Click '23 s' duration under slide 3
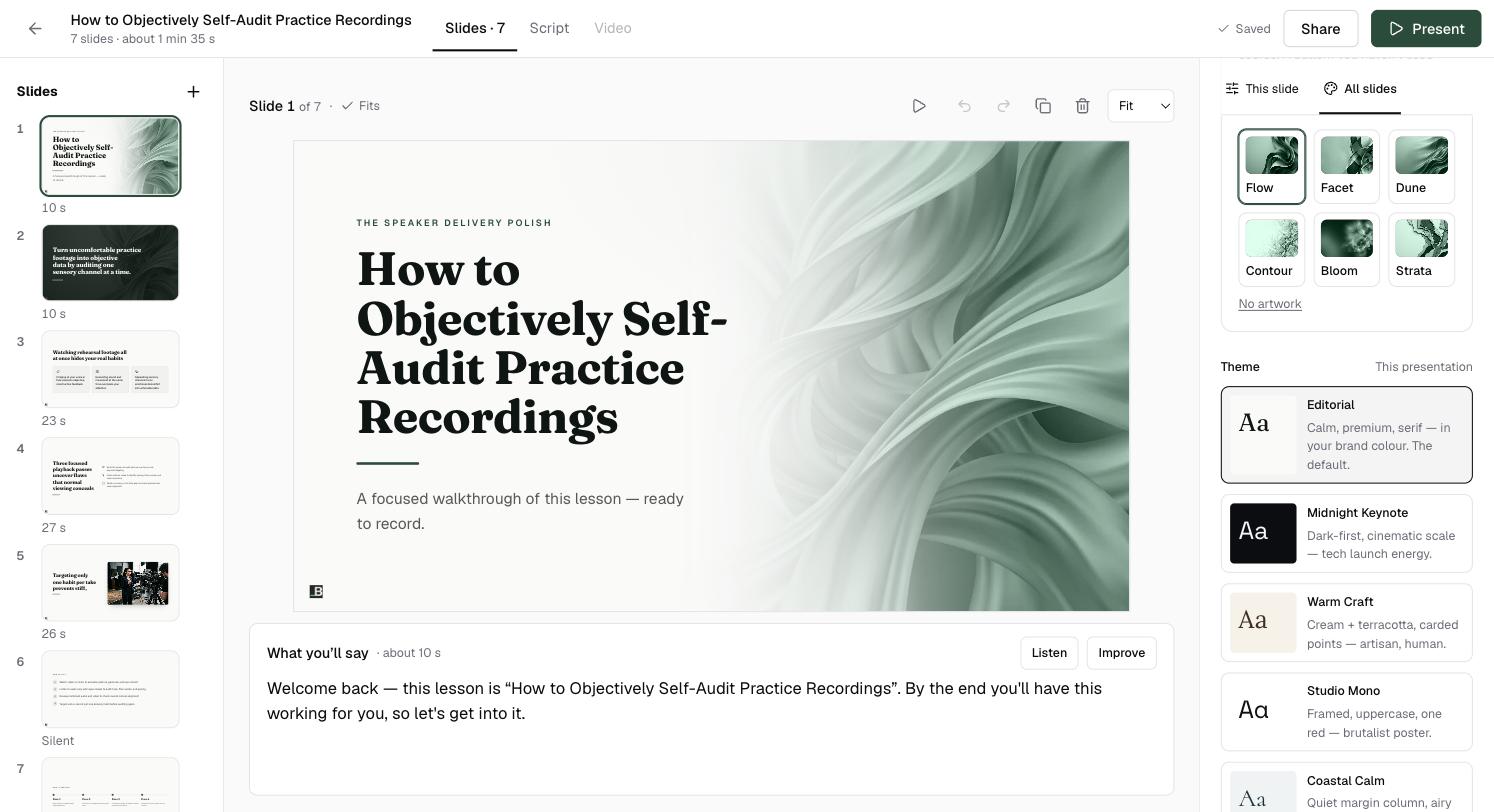The image size is (1494, 812). 53,421
